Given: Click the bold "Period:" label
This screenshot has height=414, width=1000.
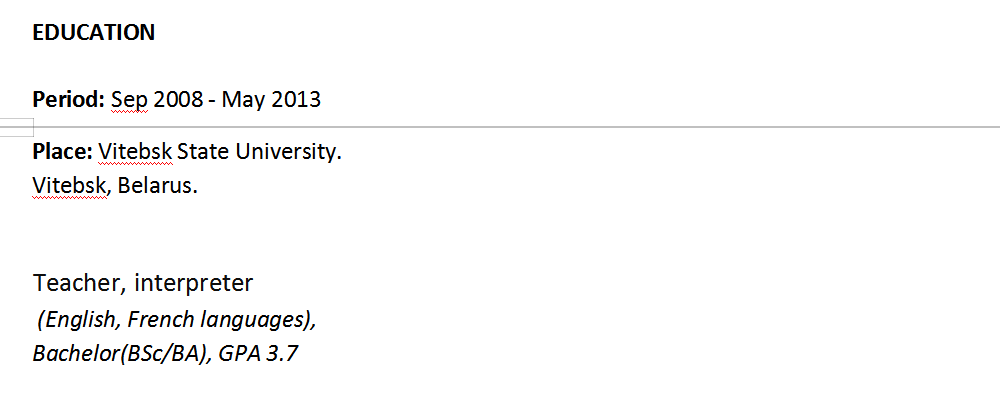Looking at the screenshot, I should coord(69,100).
